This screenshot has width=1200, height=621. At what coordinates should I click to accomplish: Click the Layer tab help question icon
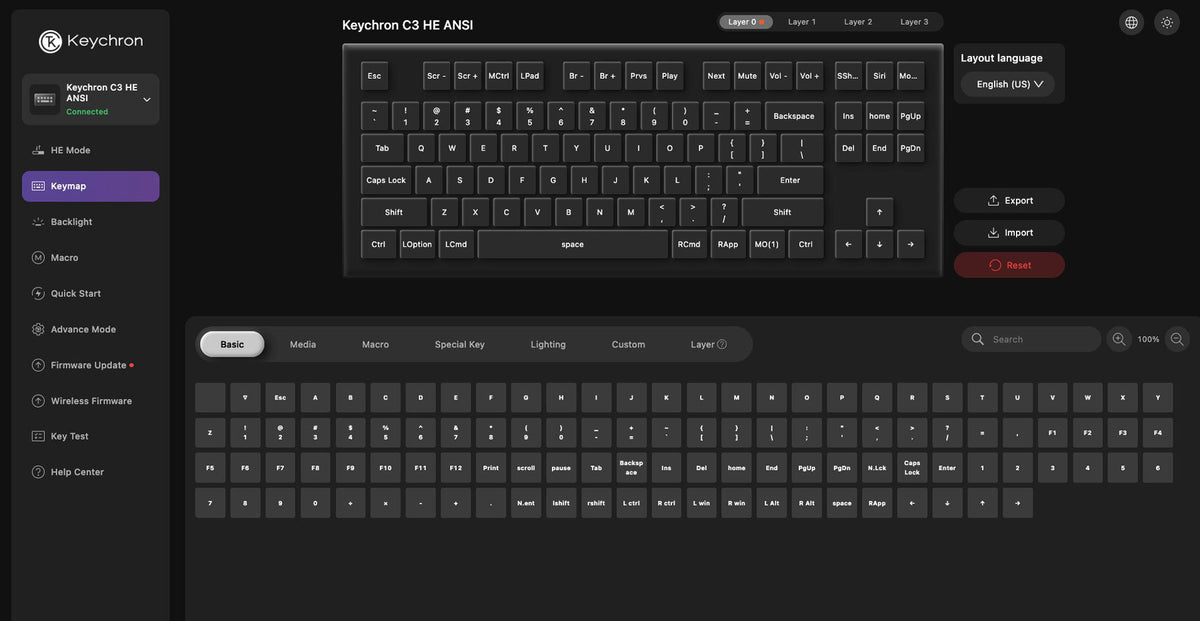(722, 344)
